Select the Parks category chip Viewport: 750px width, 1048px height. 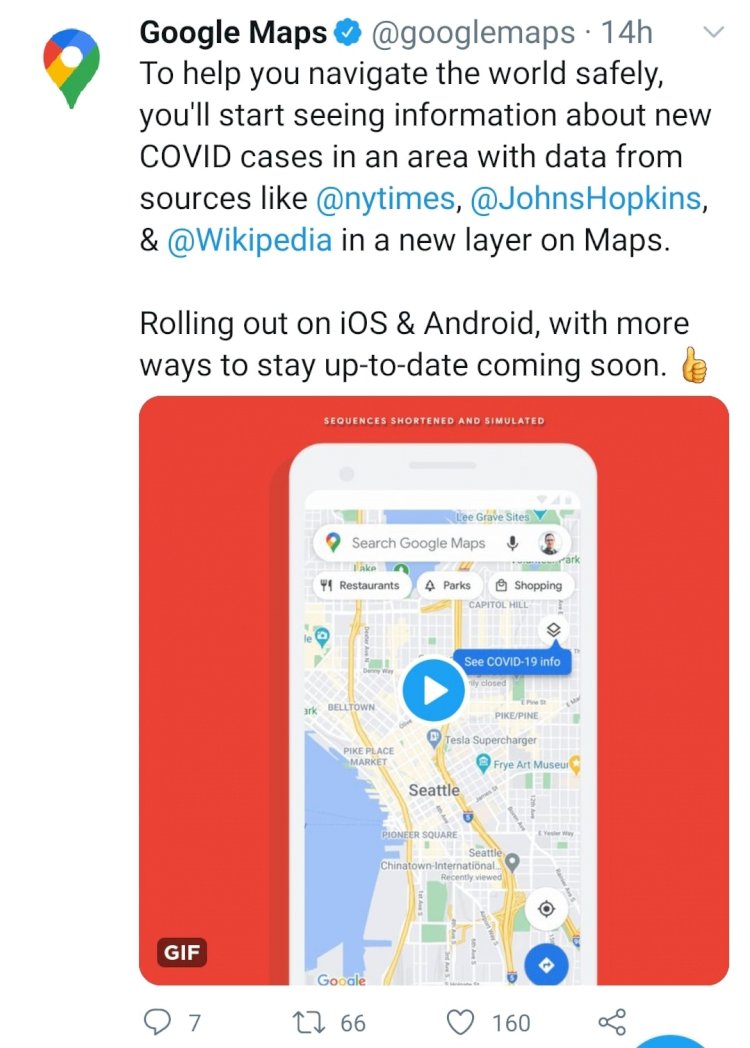point(449,585)
